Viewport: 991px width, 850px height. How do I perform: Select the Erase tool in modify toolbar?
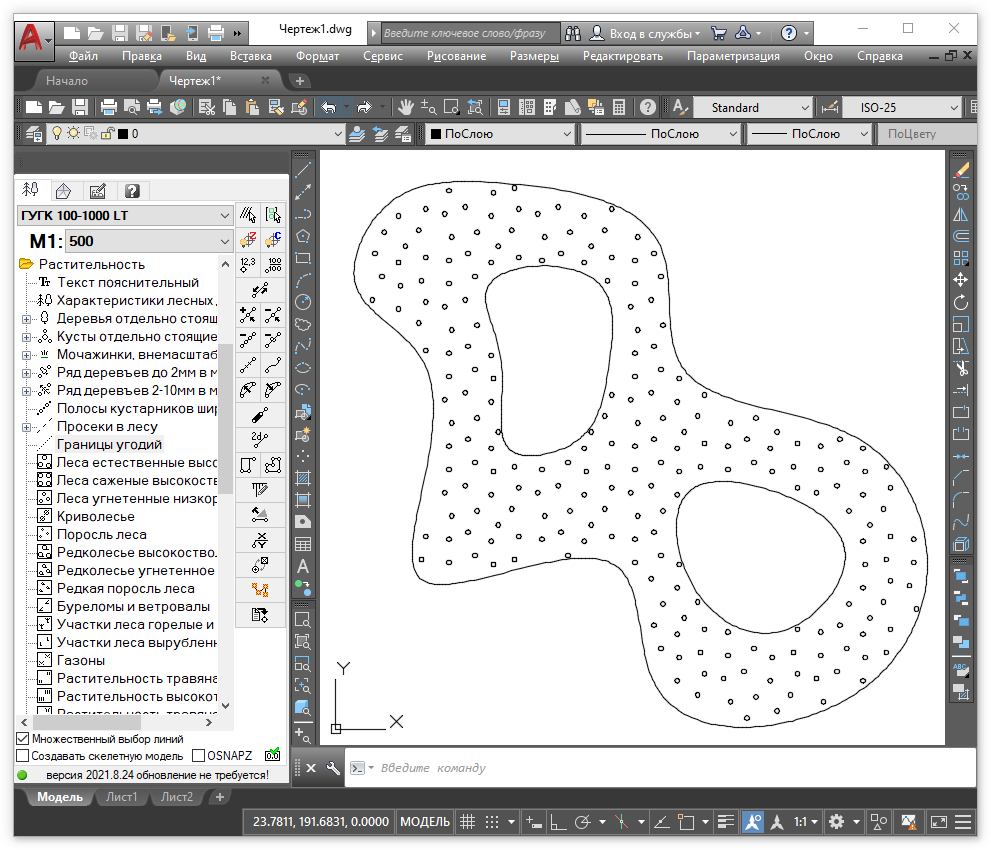coord(961,170)
